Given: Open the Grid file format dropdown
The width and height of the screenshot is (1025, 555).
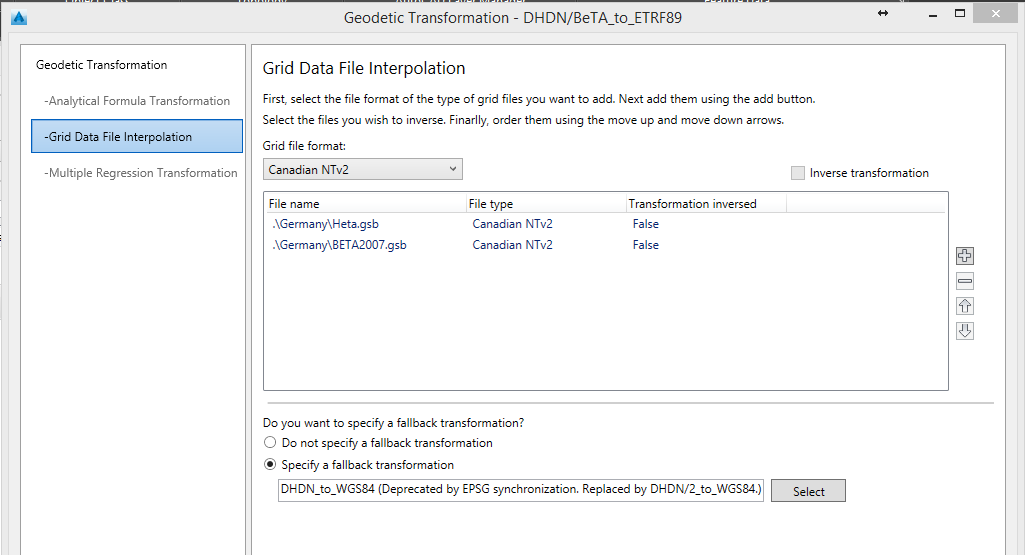Looking at the screenshot, I should [x=363, y=169].
